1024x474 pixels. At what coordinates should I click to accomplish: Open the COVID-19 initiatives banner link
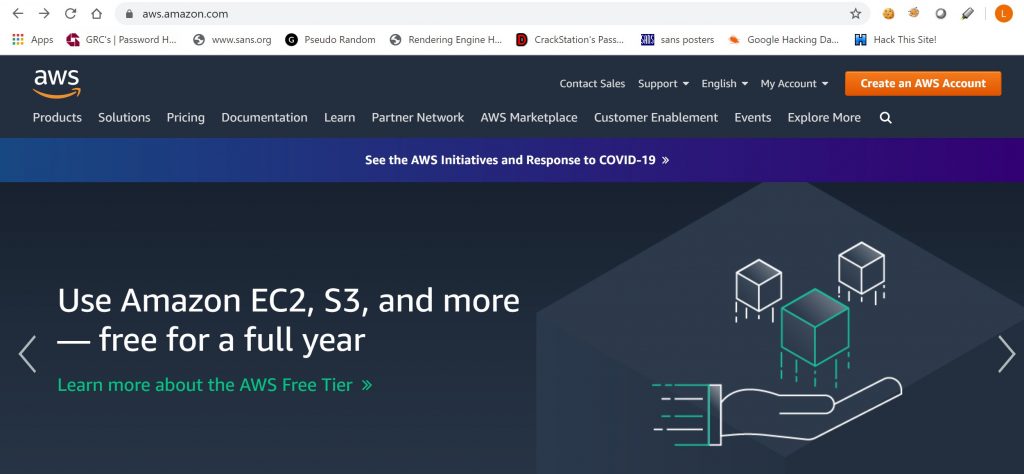[517, 160]
